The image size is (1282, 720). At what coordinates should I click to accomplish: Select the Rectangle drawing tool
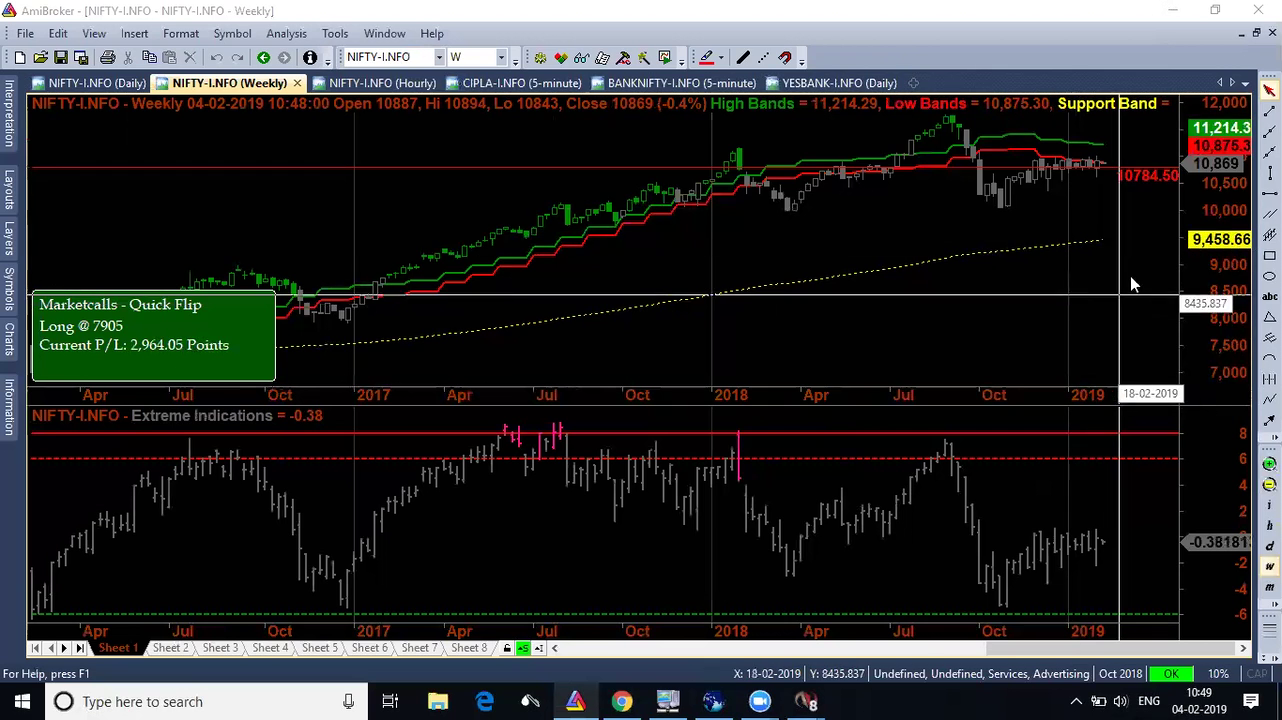[x=1269, y=255]
